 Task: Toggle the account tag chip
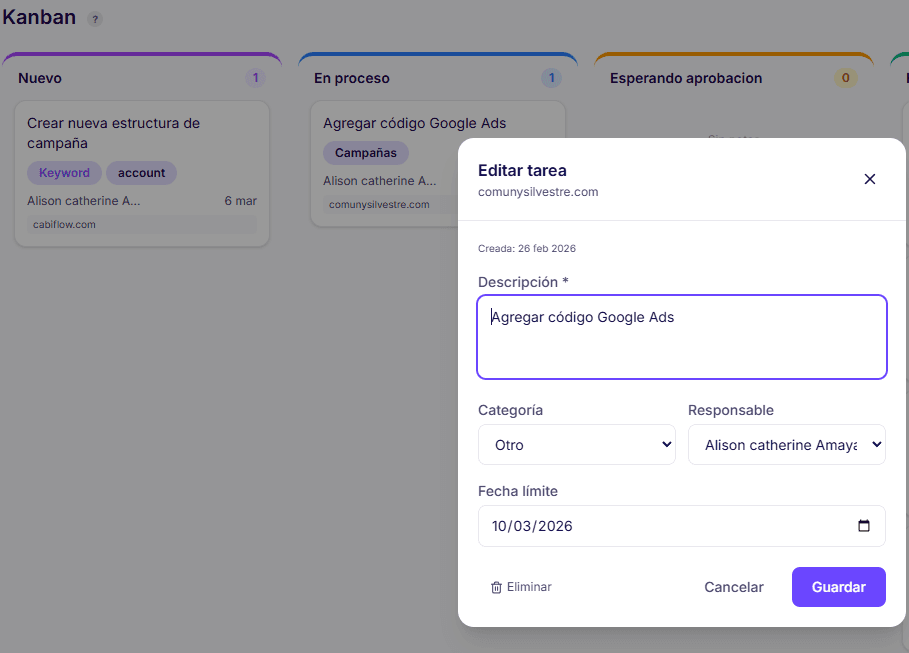click(x=141, y=172)
